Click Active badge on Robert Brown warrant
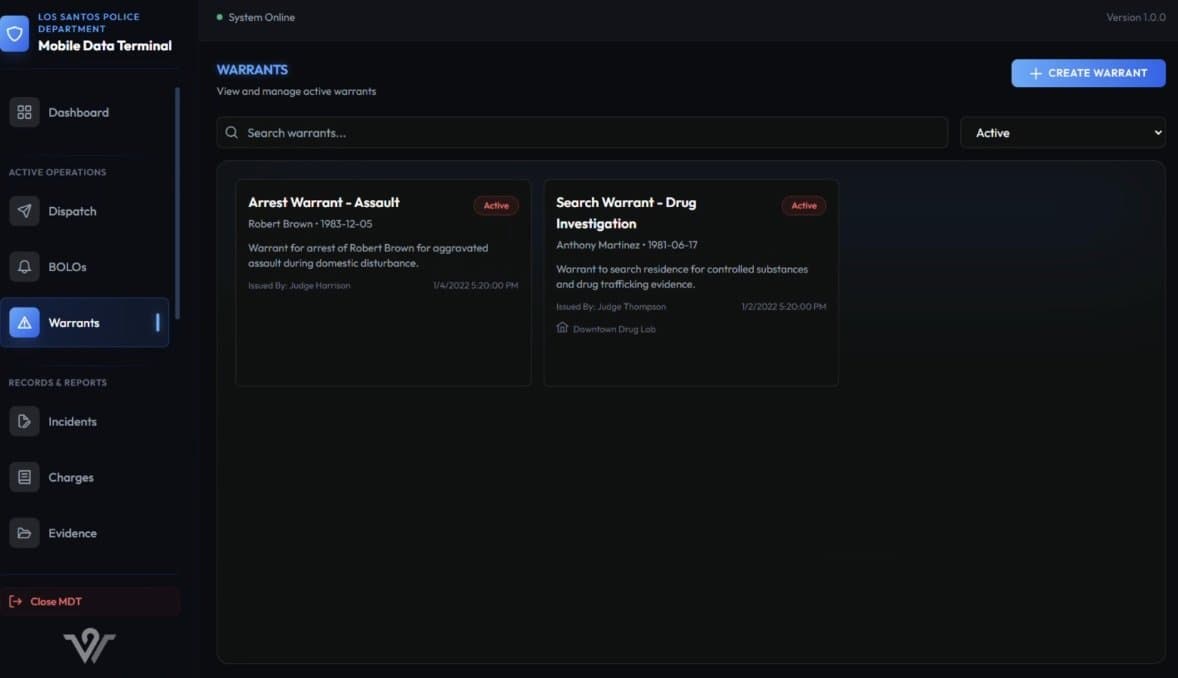Image resolution: width=1178 pixels, height=678 pixels. click(x=496, y=206)
